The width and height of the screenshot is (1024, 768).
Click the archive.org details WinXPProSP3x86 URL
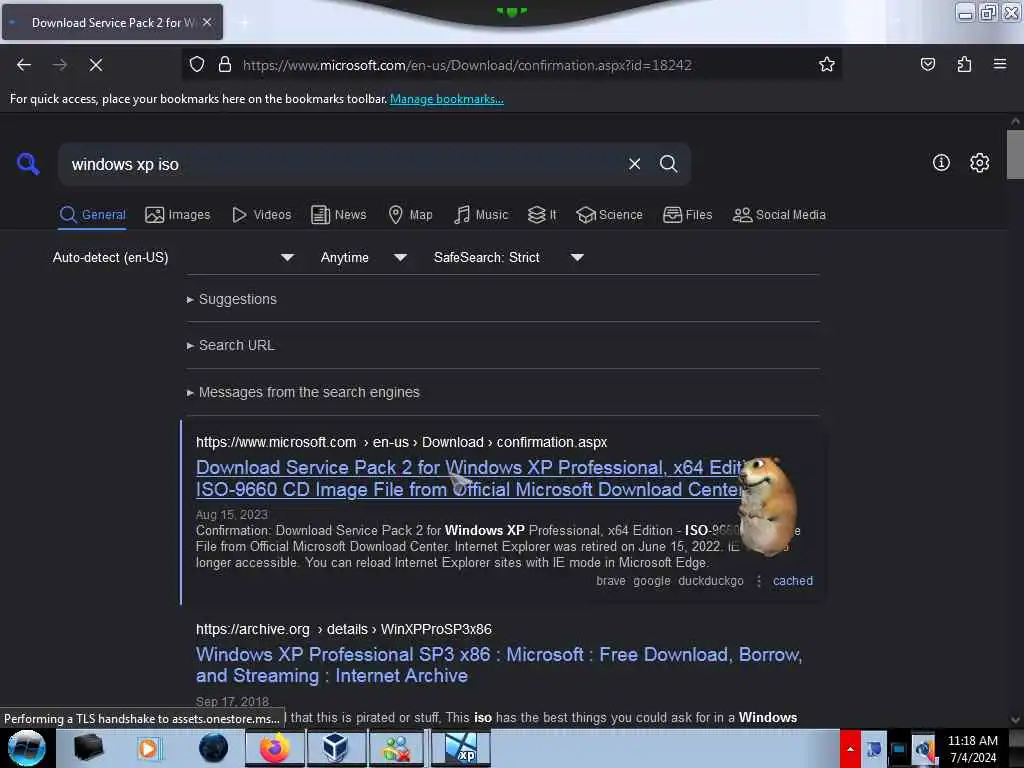344,629
